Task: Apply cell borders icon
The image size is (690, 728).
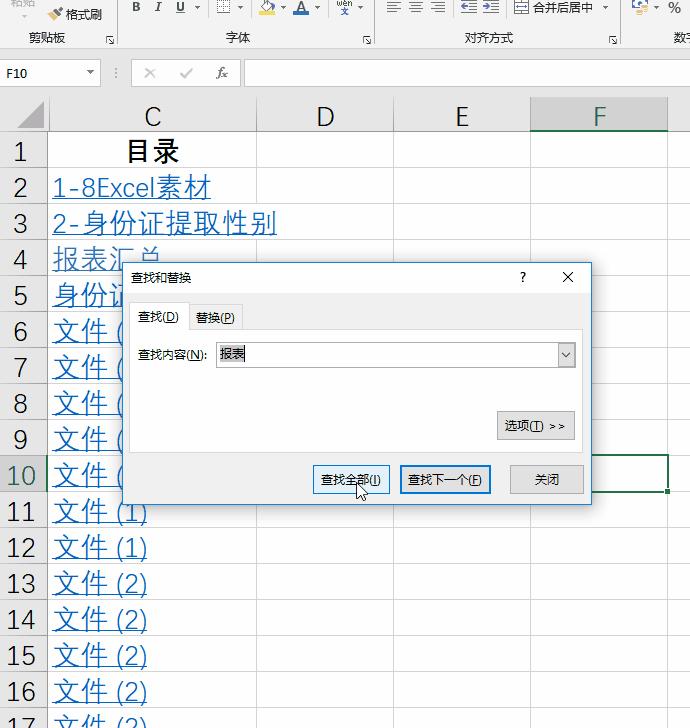Action: [223, 6]
